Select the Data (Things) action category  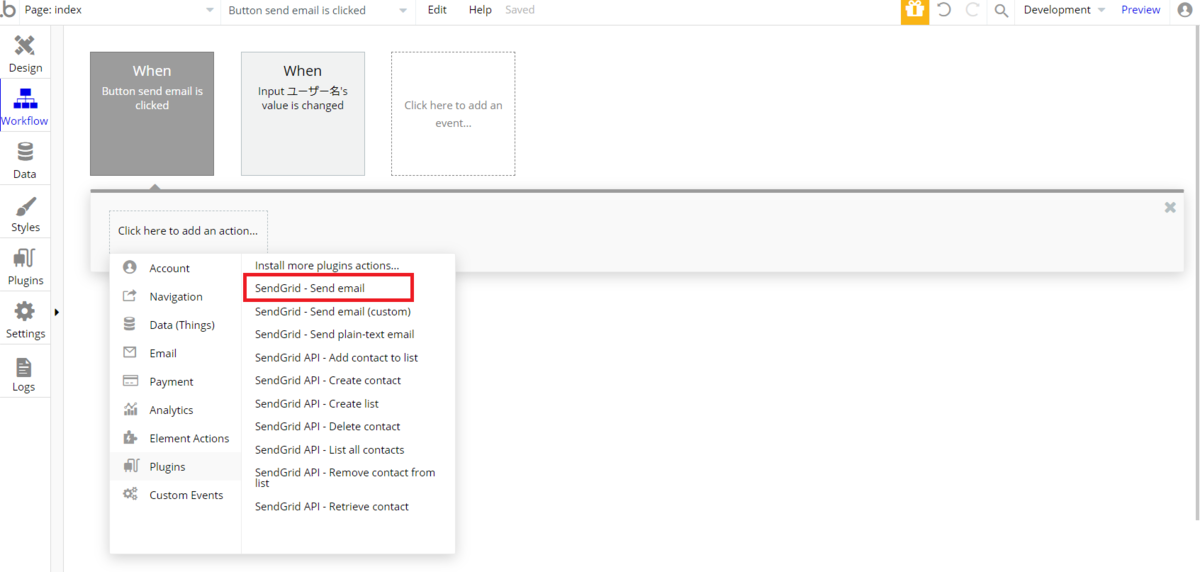(x=176, y=325)
